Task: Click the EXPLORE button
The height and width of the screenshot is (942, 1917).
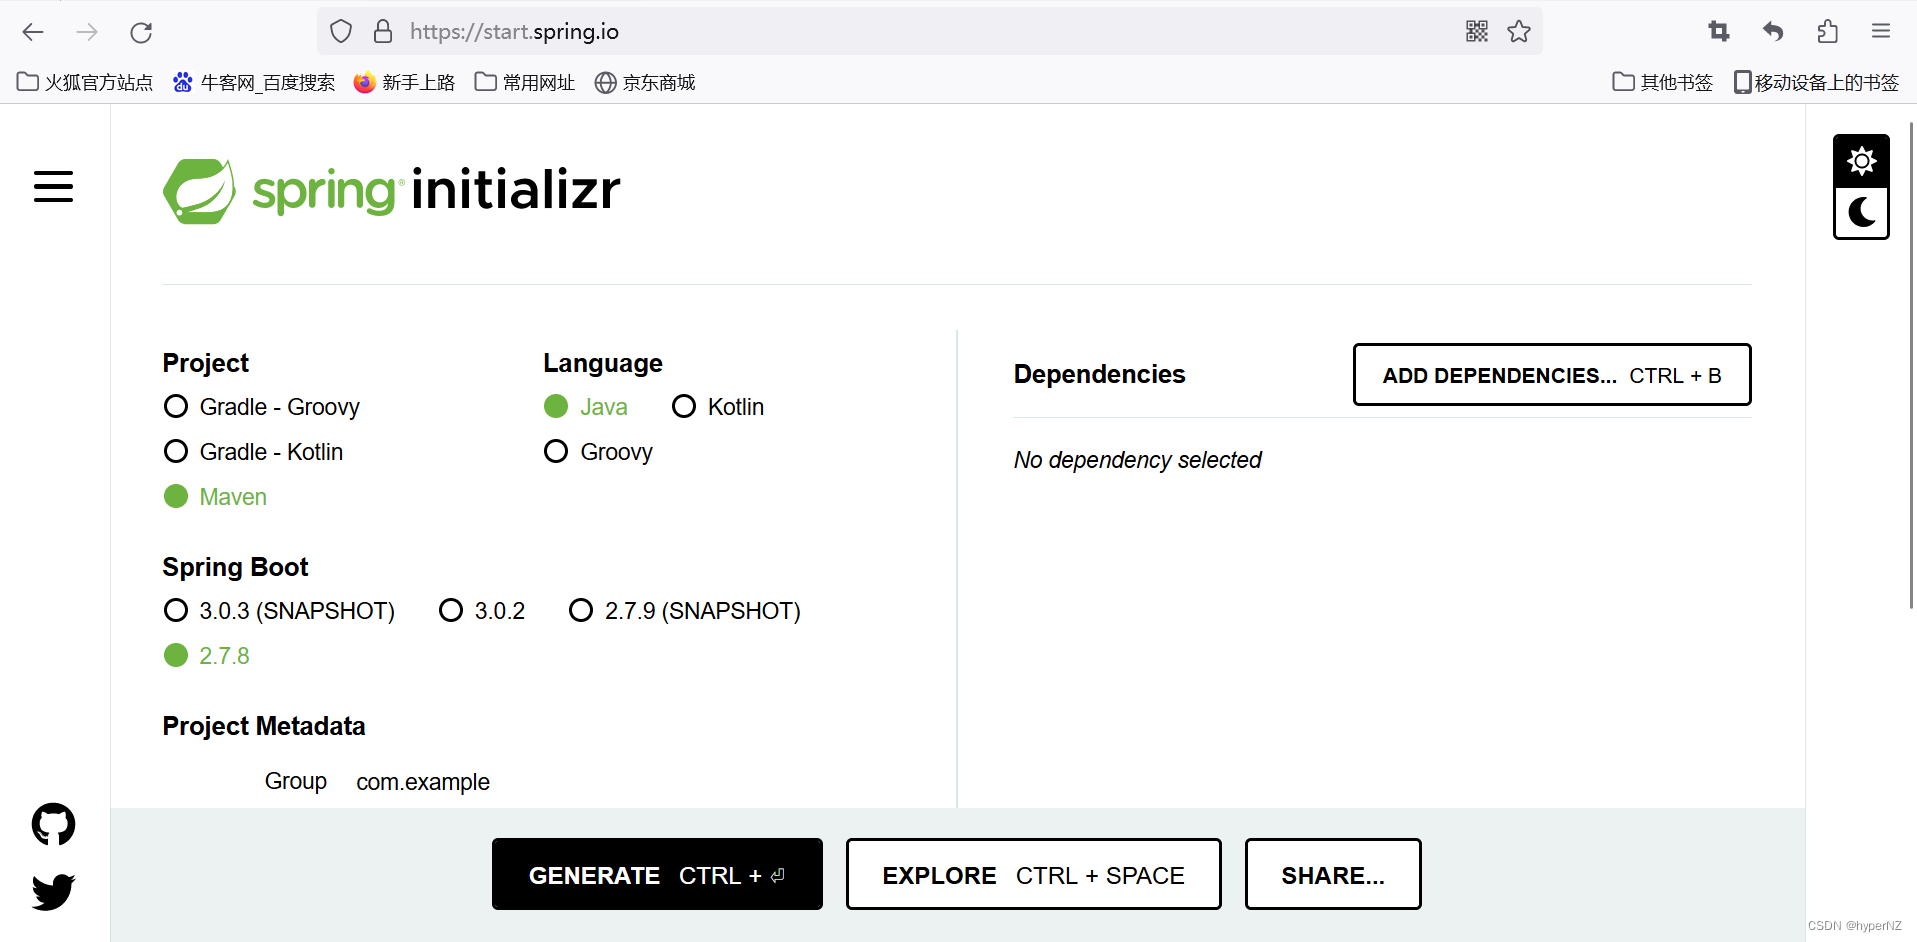Action: coord(1033,875)
